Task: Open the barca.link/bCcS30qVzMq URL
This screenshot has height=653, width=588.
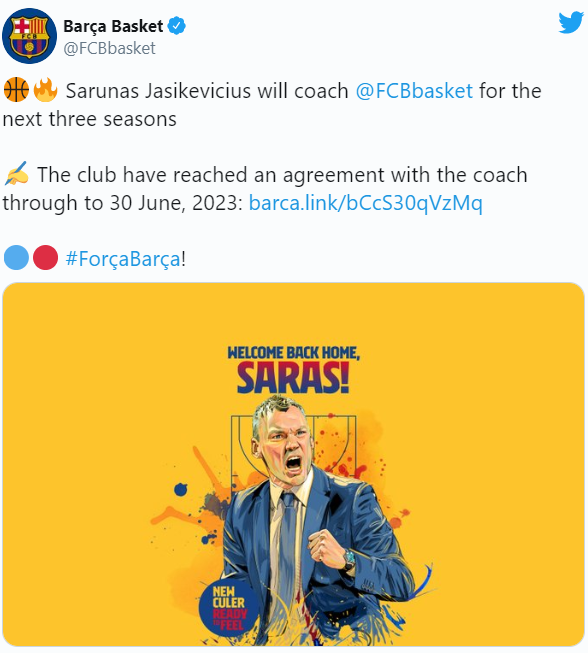Action: click(x=366, y=203)
